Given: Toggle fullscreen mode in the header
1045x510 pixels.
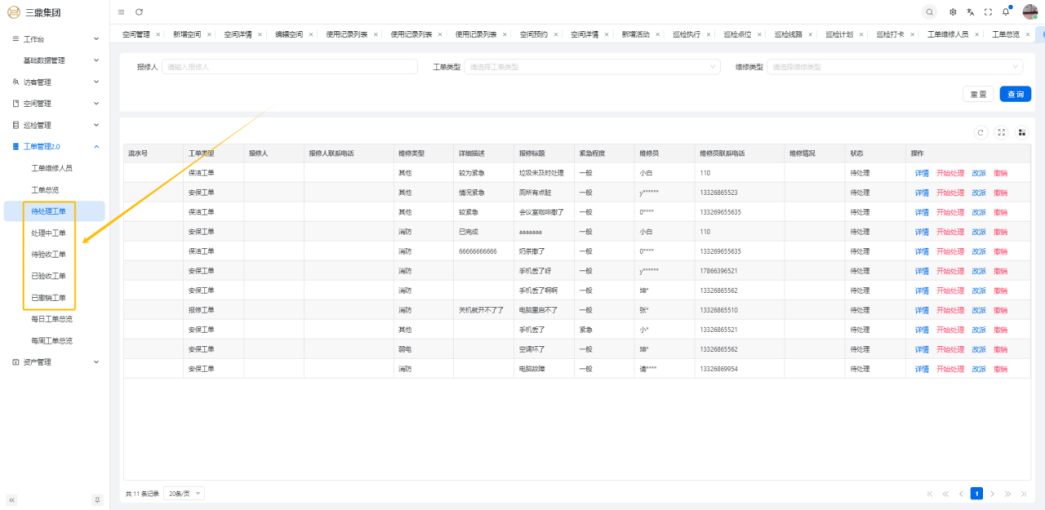Looking at the screenshot, I should coord(988,12).
